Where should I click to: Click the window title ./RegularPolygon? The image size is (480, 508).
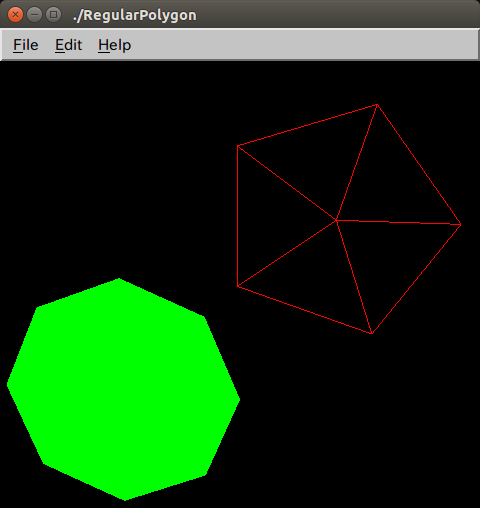pyautogui.click(x=135, y=15)
